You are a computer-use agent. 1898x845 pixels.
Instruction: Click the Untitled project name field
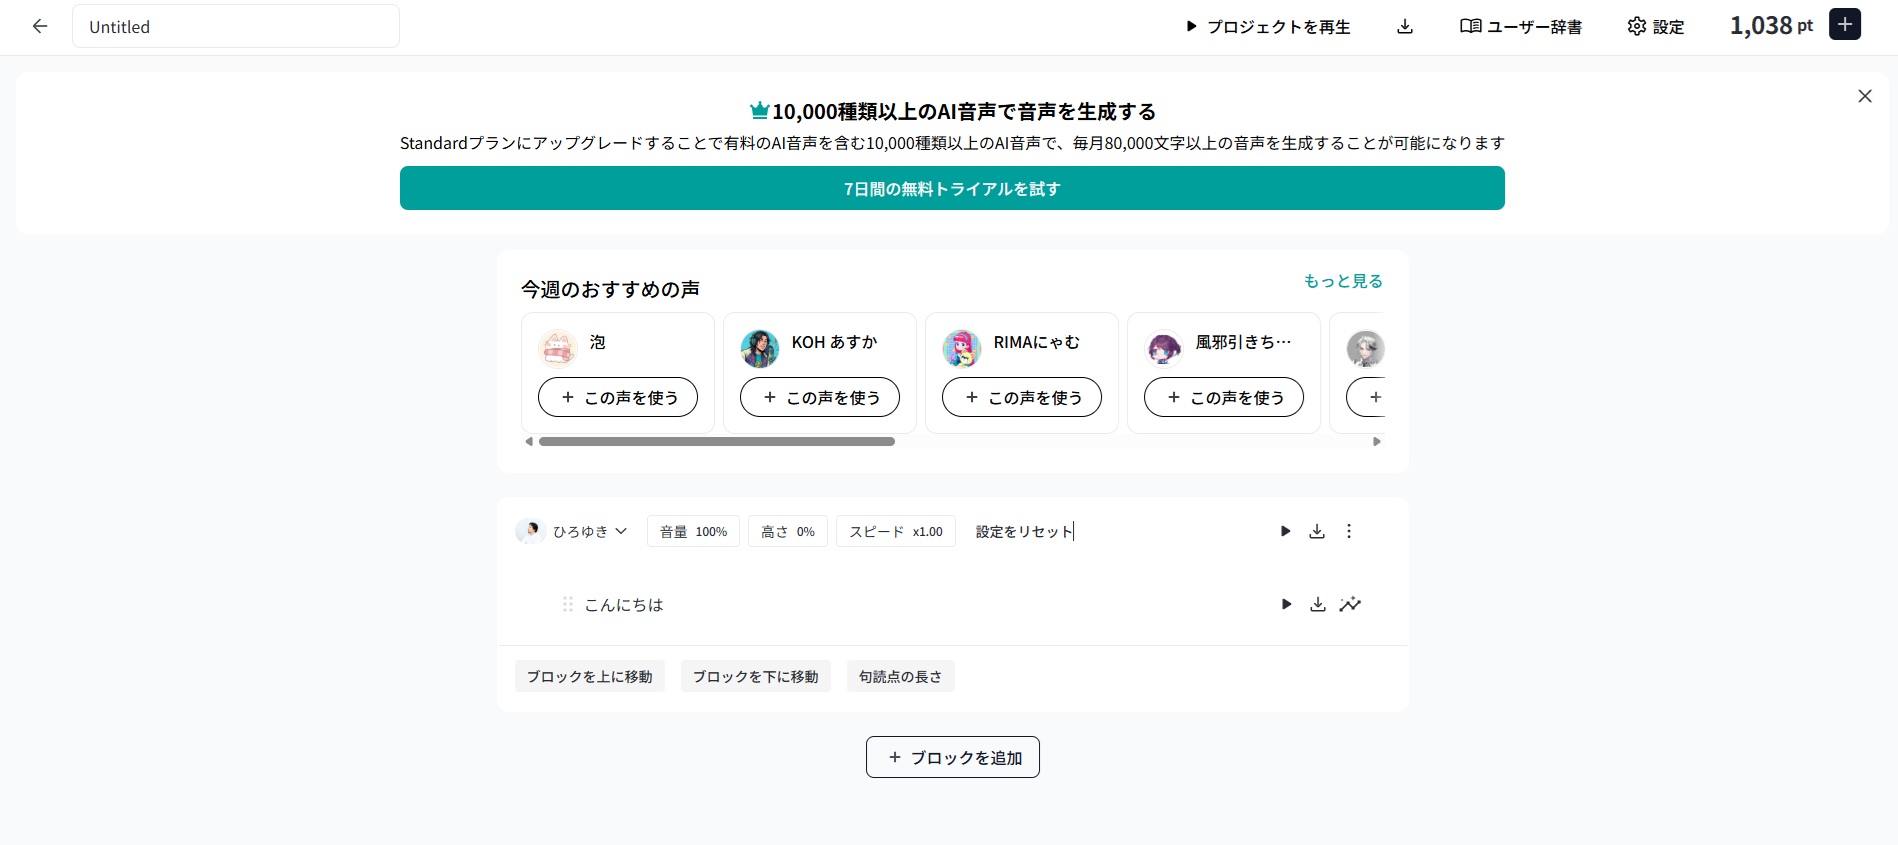[236, 27]
